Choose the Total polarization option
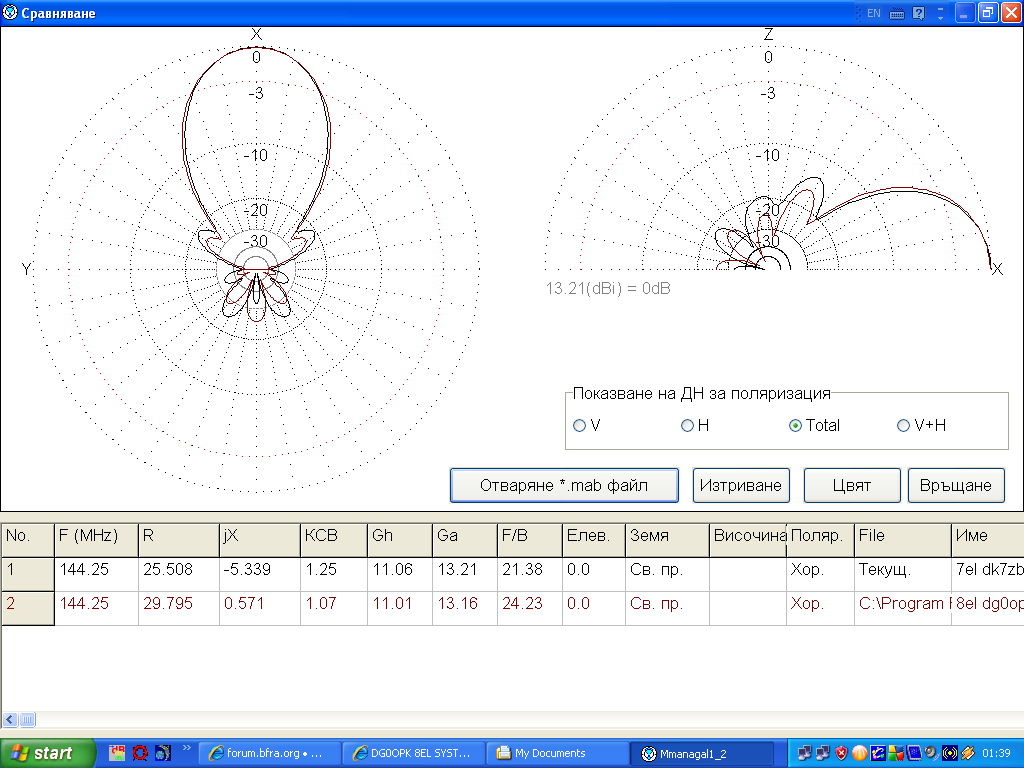Image resolution: width=1024 pixels, height=768 pixels. 796,425
